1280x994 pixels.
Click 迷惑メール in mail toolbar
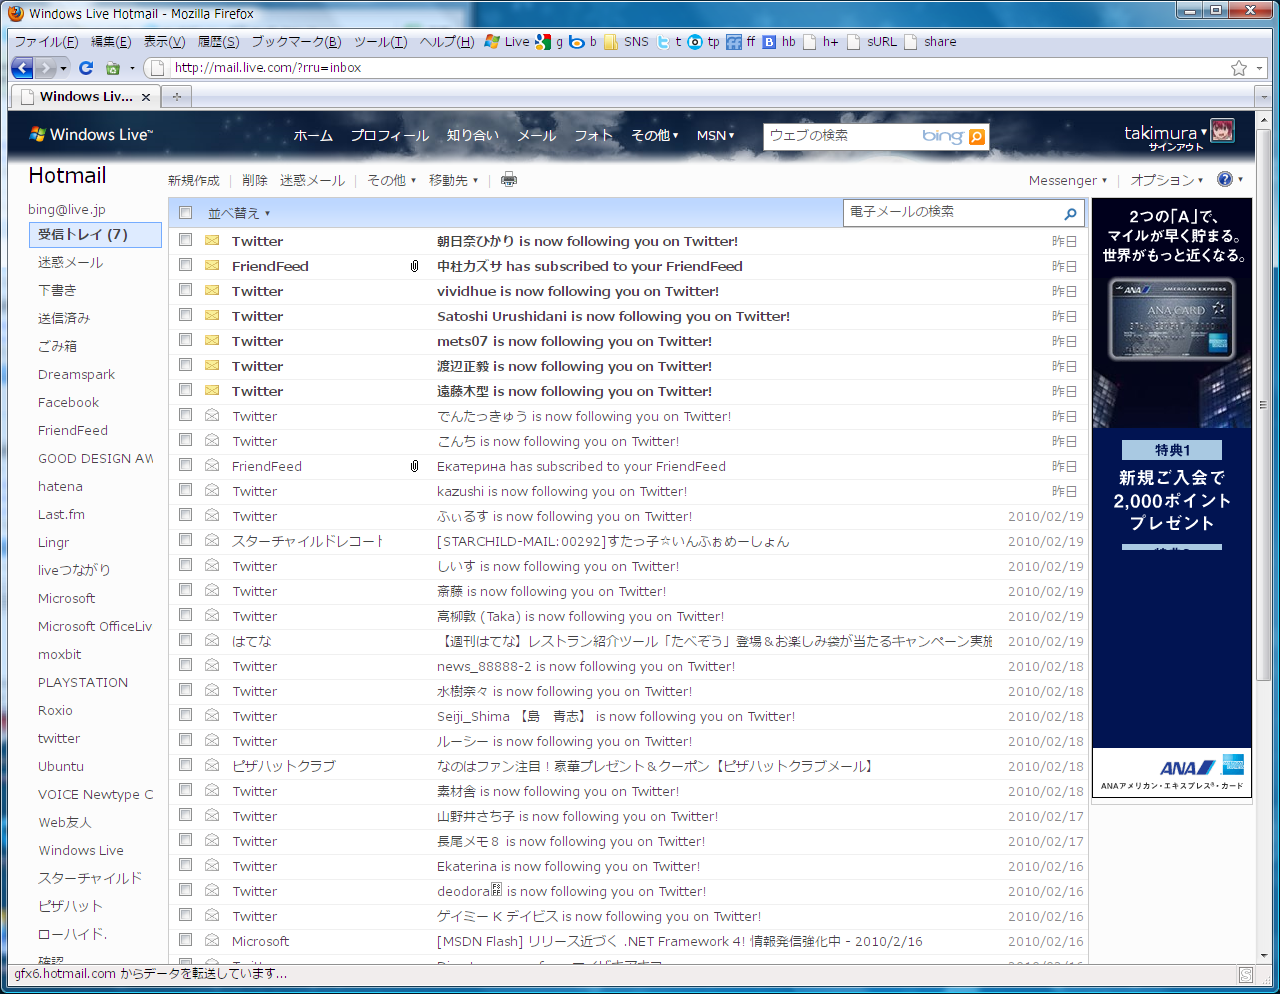click(x=312, y=180)
